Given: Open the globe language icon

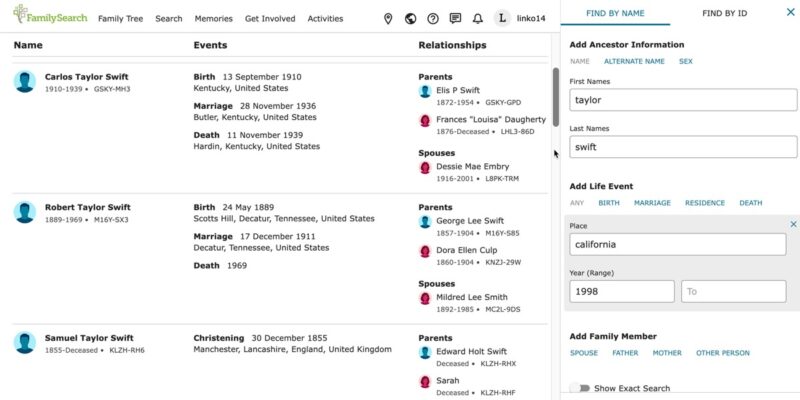Looking at the screenshot, I should (410, 18).
